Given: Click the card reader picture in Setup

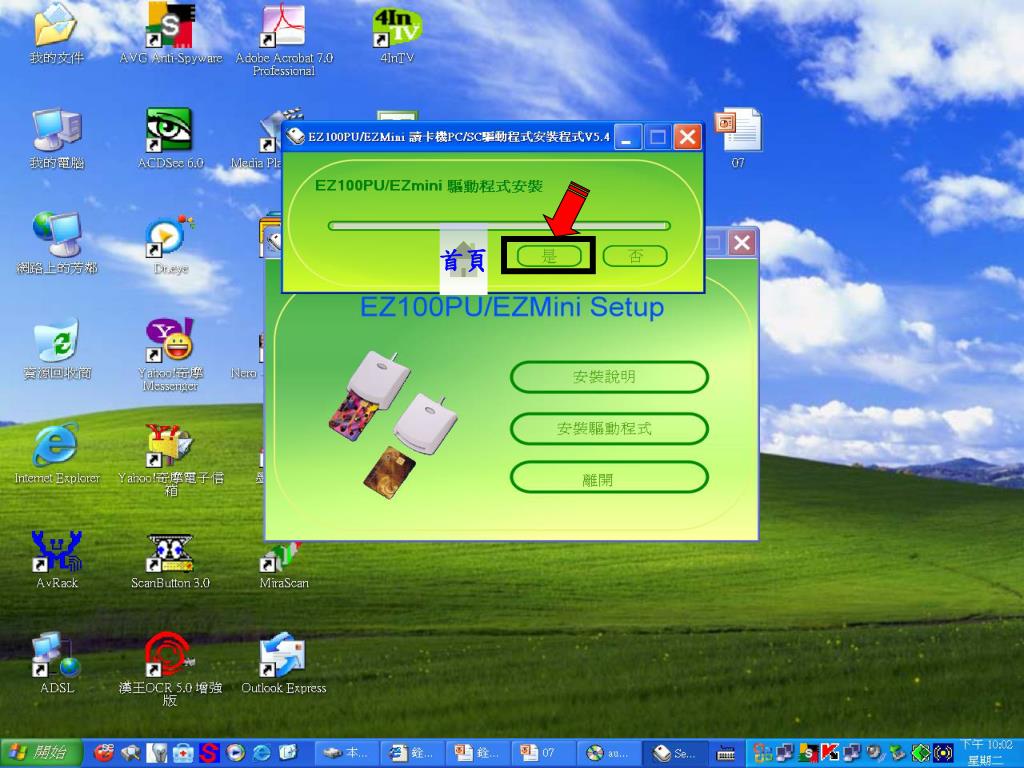Looking at the screenshot, I should (x=393, y=424).
